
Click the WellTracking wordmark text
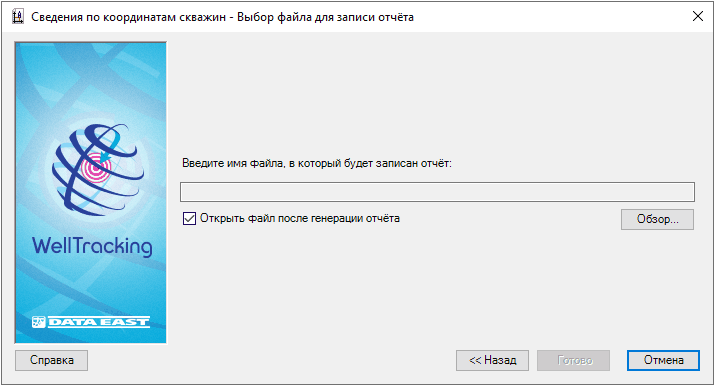click(92, 246)
